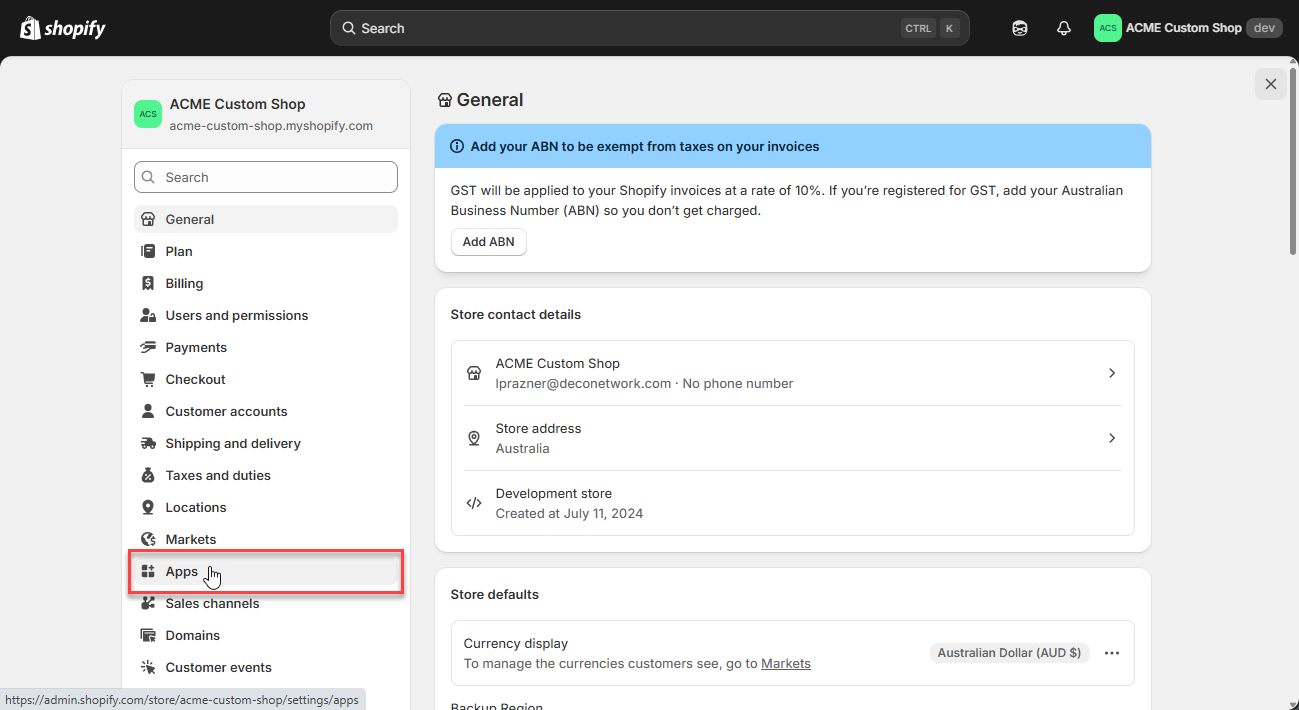Click the Shipping and delivery truck icon
This screenshot has height=710, width=1299.
pos(148,443)
